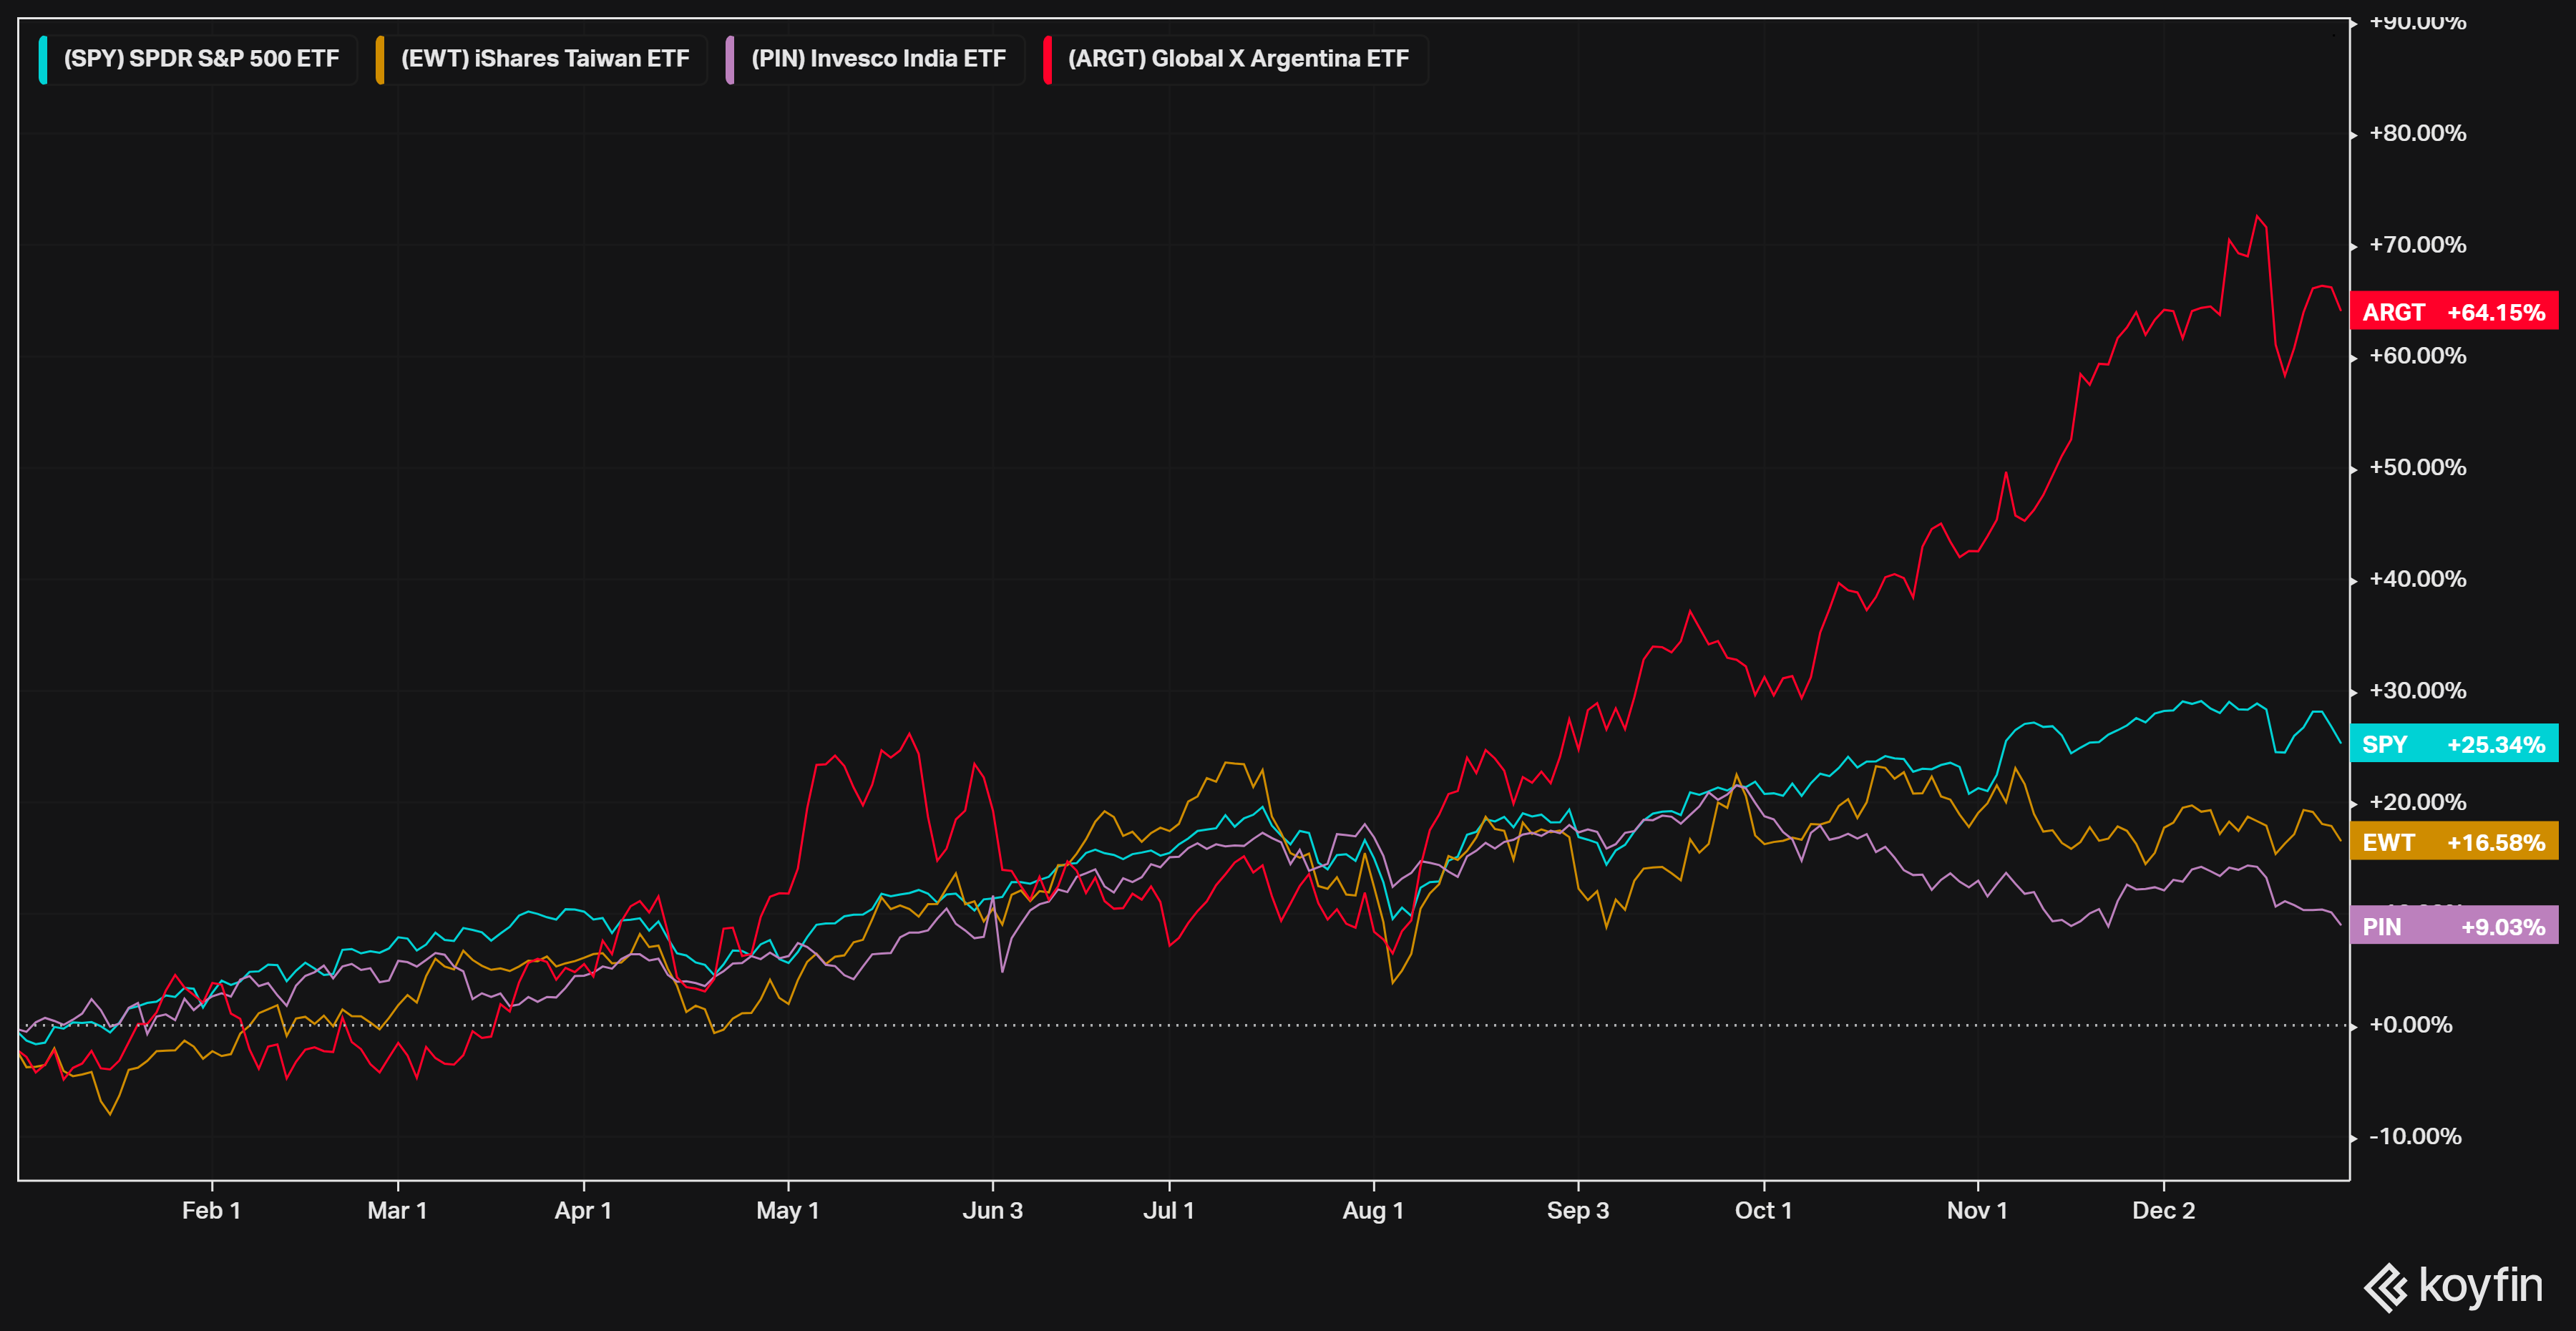Click the ARGT red legend color bar

1047,59
